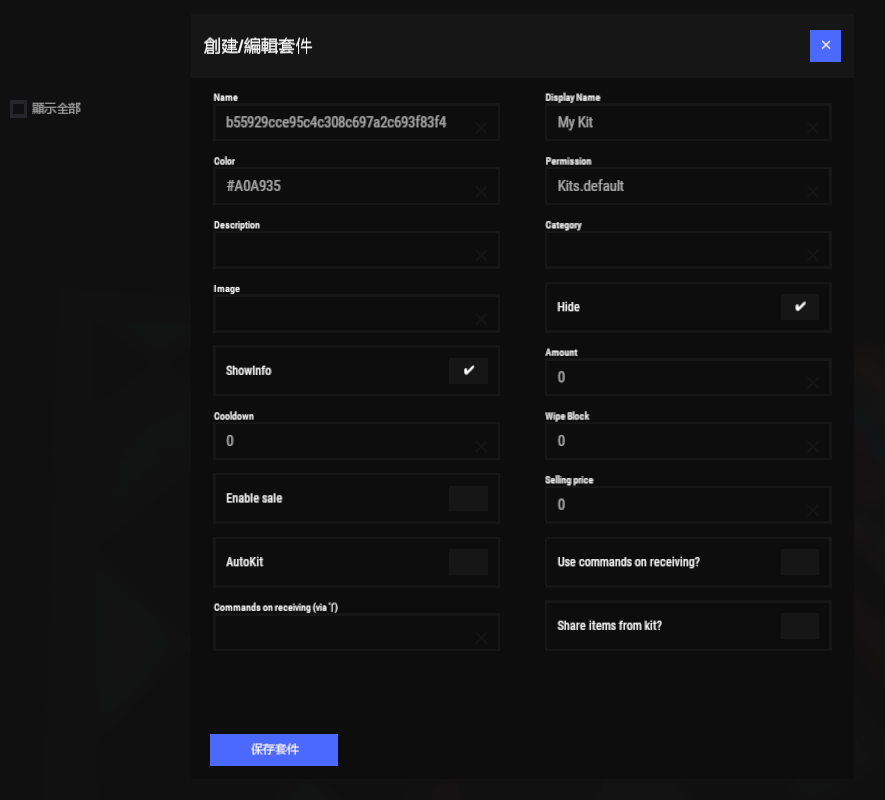Clear the Selling price field X icon

coord(813,511)
